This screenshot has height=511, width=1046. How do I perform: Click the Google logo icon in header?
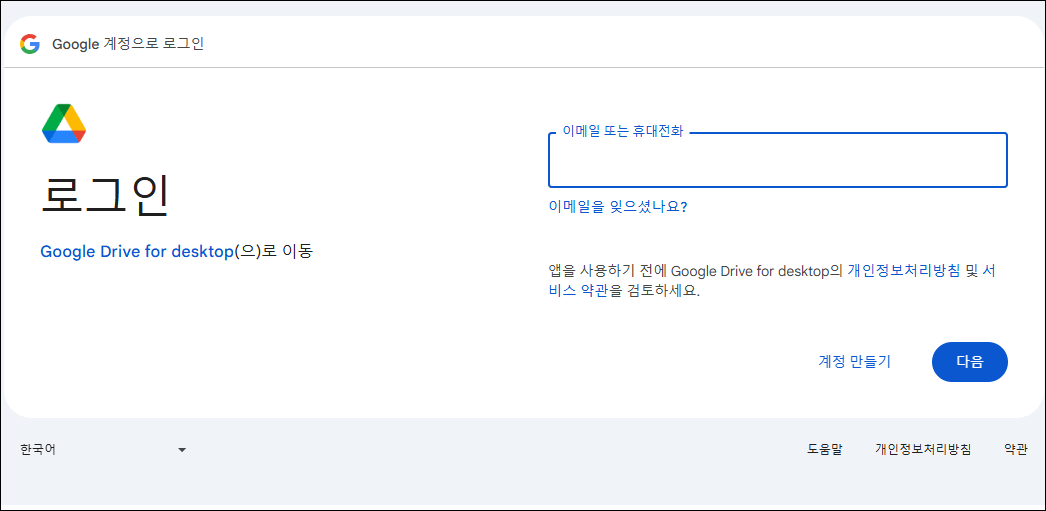30,44
